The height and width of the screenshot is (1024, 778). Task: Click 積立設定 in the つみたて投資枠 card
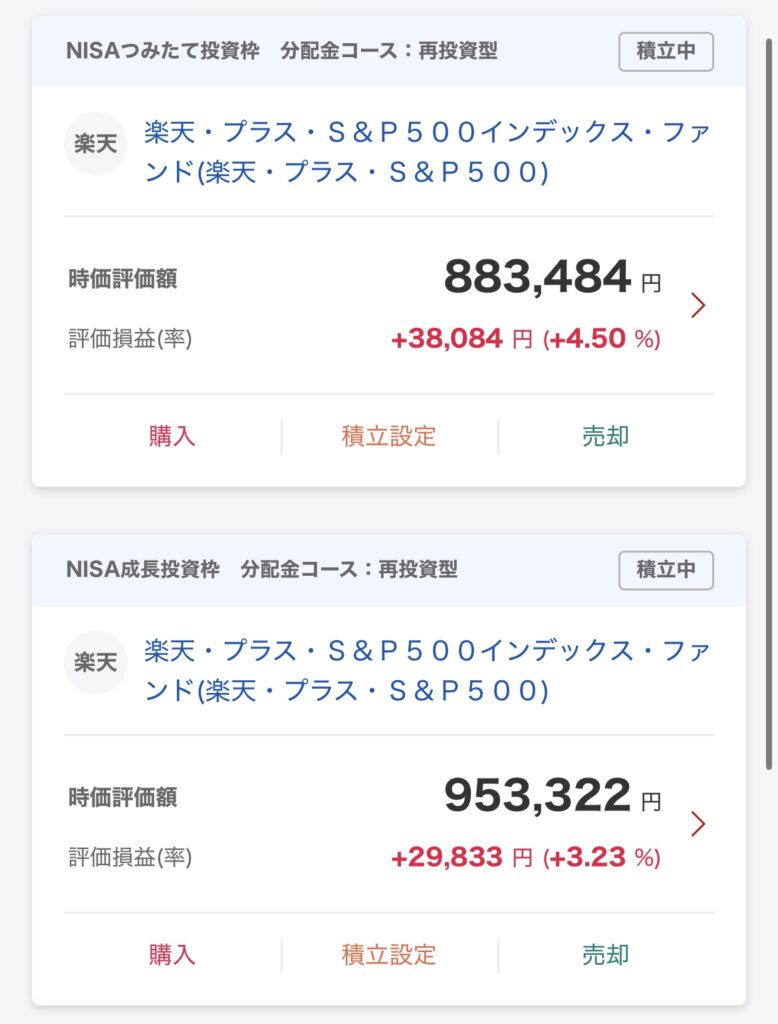(389, 436)
